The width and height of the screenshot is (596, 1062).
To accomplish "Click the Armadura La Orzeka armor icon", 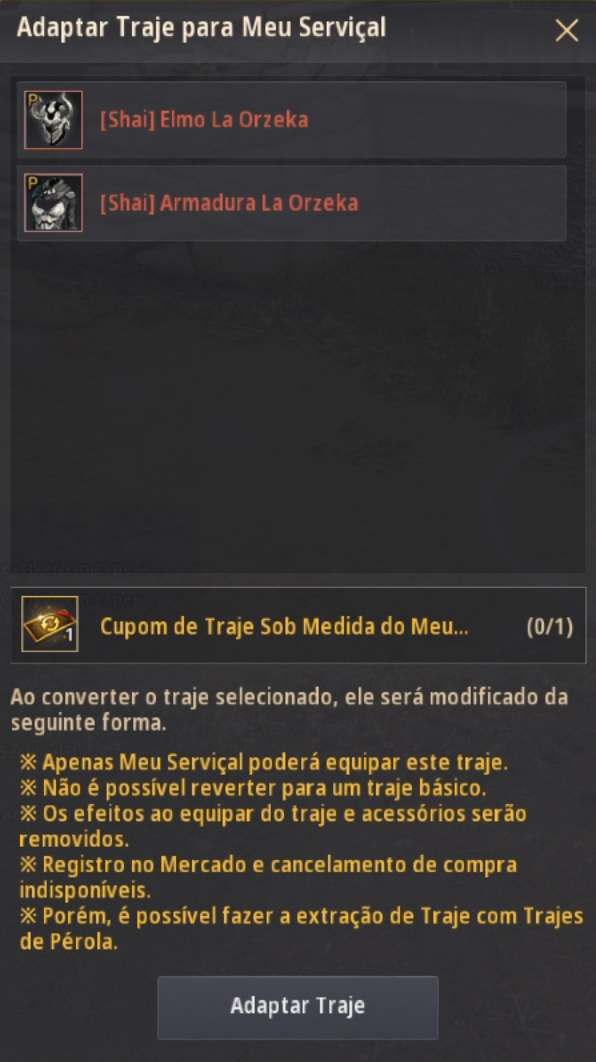I will pos(54,203).
